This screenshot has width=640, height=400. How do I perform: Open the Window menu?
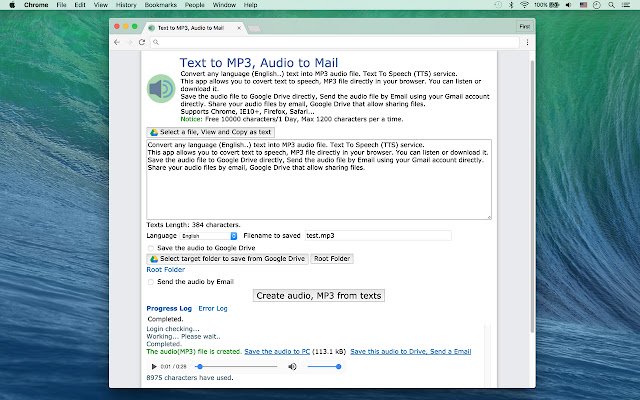pos(224,5)
